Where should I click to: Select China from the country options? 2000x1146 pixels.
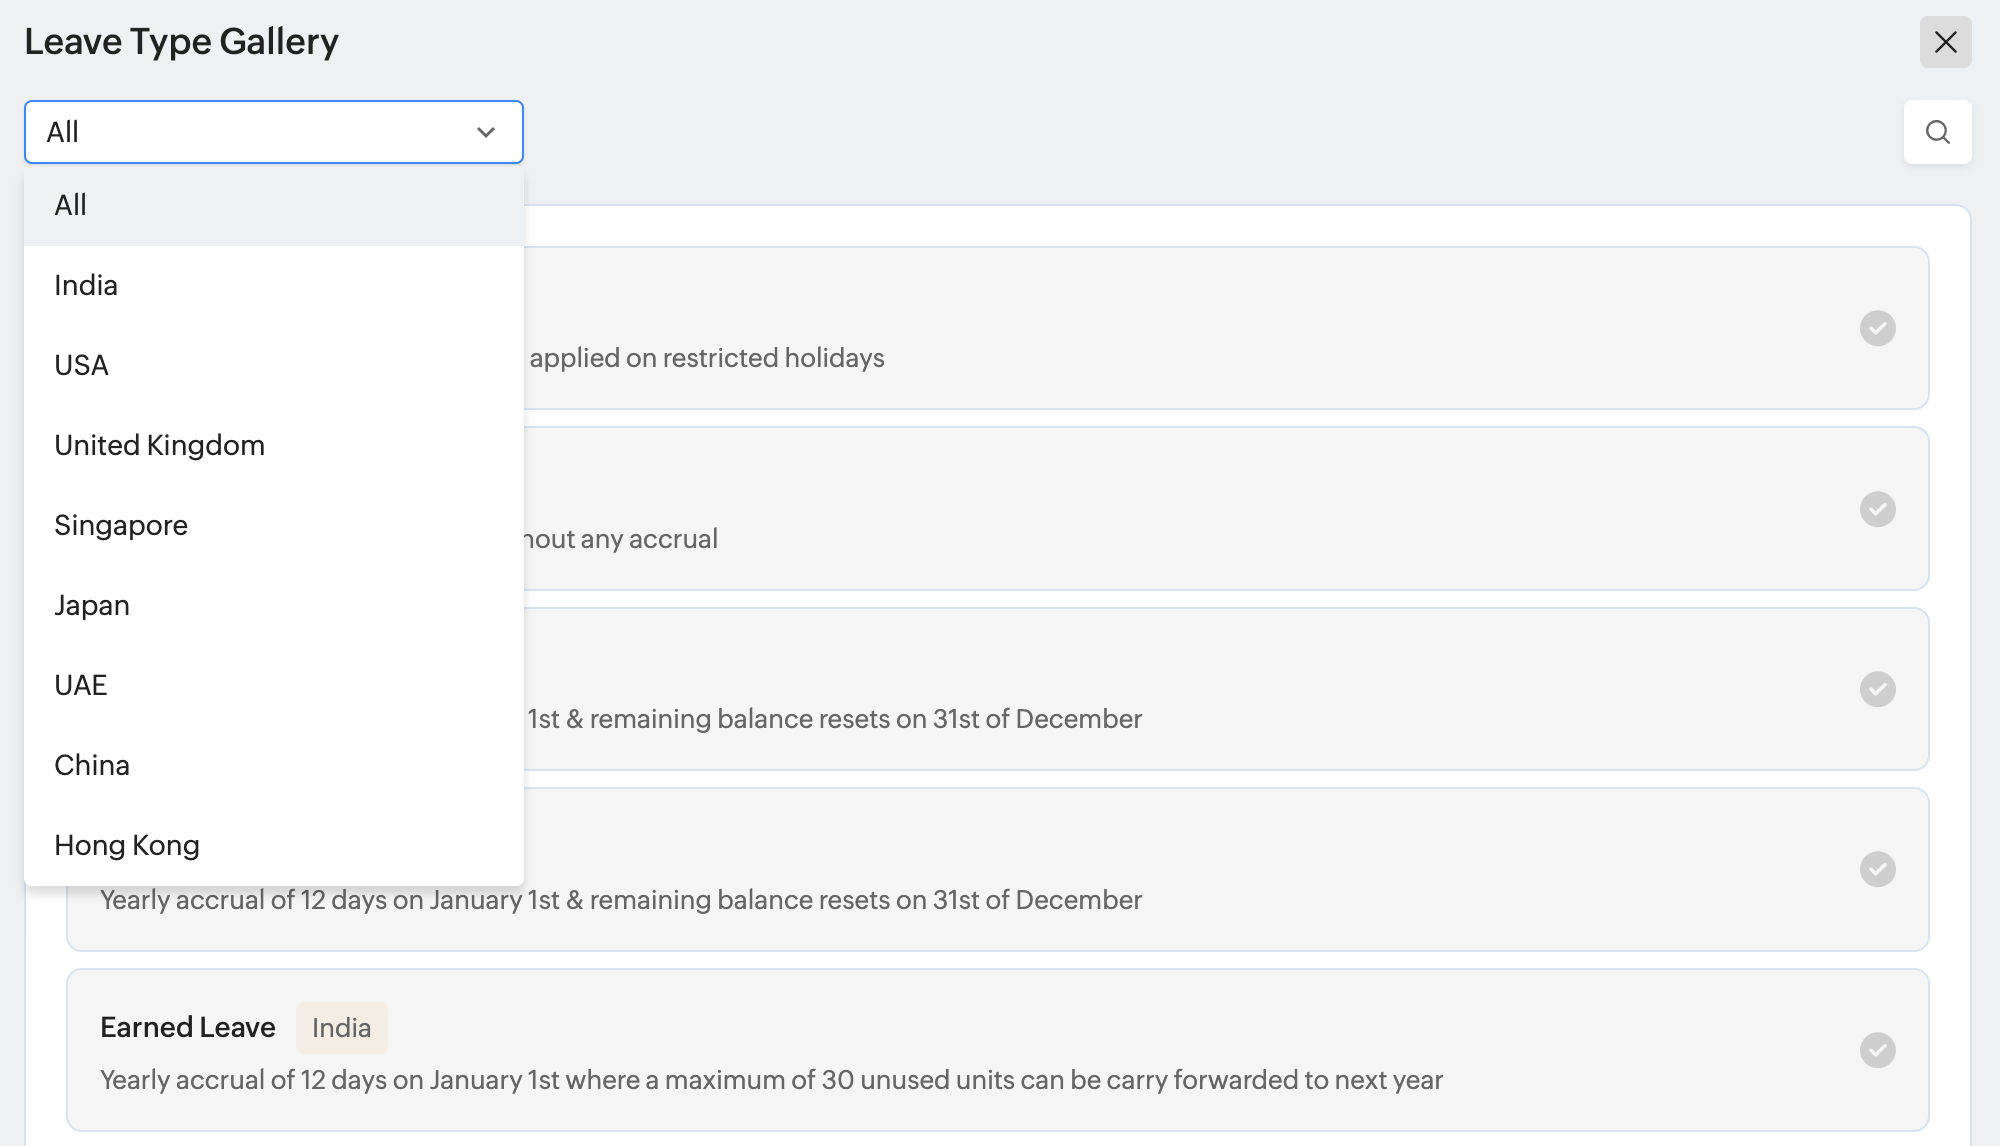[x=92, y=766]
